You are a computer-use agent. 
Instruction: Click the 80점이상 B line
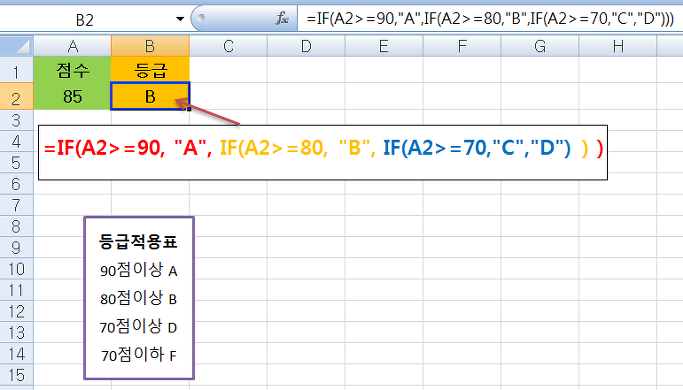[139, 298]
